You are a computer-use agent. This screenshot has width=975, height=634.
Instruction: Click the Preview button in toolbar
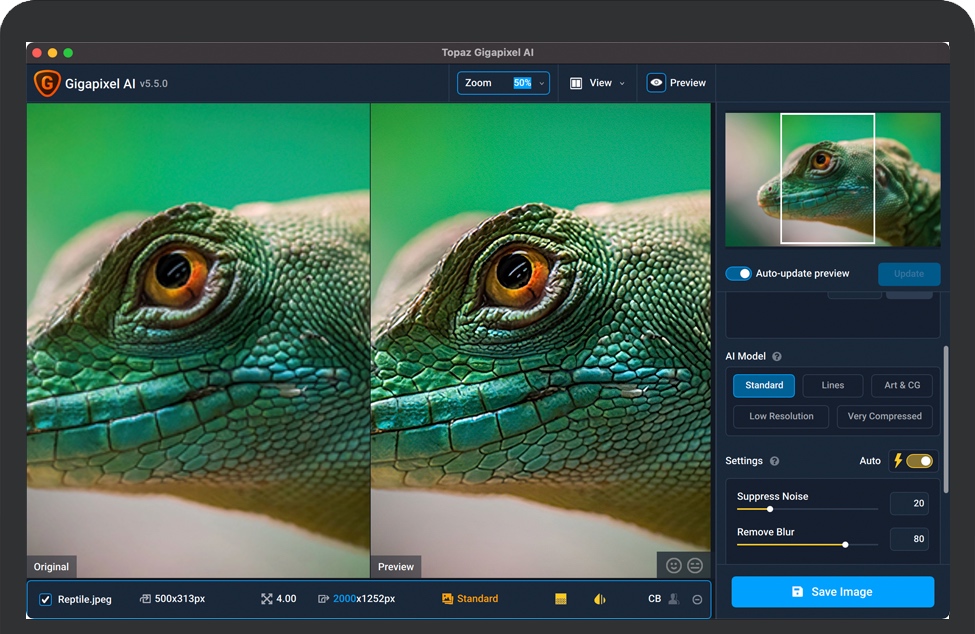(677, 83)
